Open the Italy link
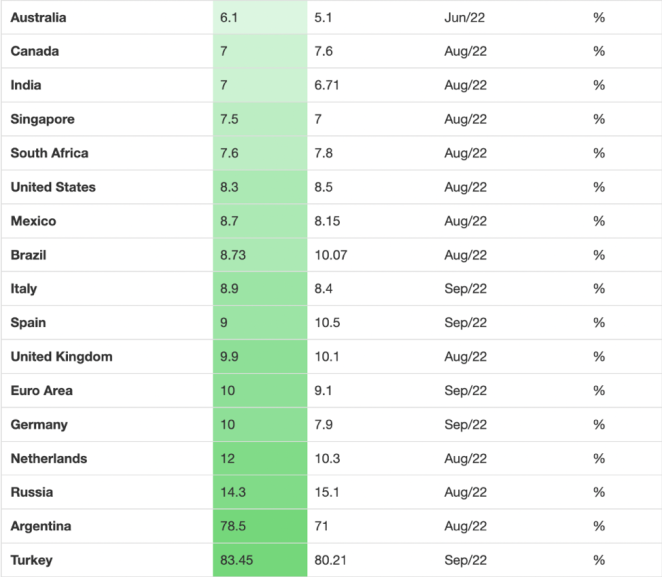This screenshot has width=662, height=577. click(x=24, y=289)
